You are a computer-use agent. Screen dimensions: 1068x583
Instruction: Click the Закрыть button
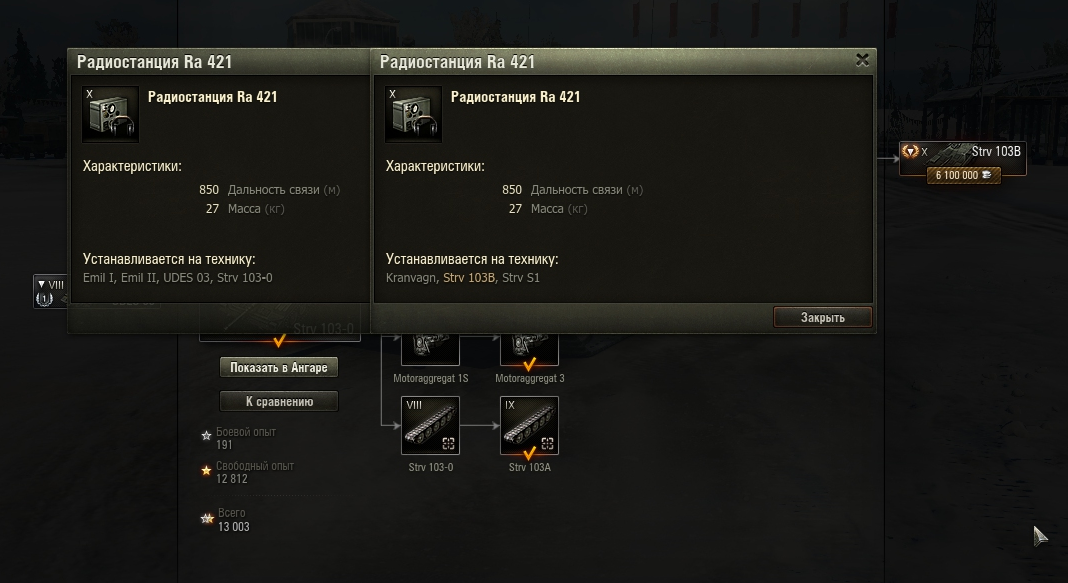[823, 317]
